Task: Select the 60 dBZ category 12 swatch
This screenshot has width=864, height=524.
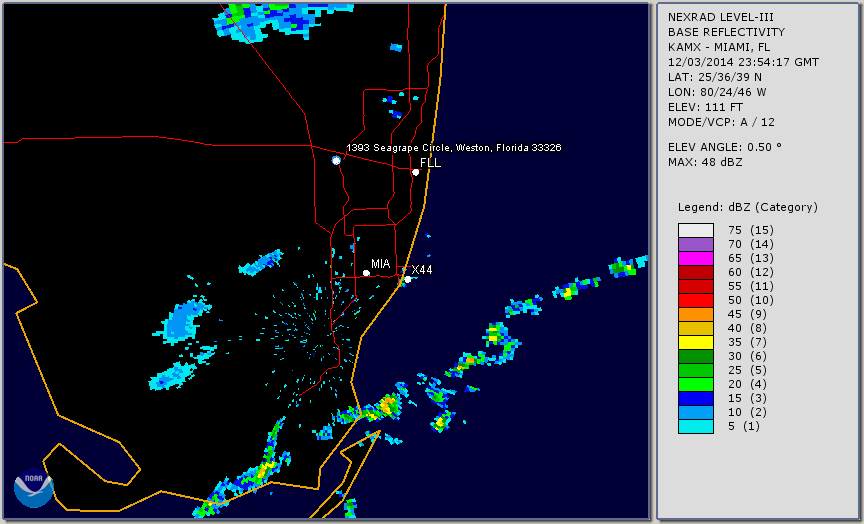Action: (x=696, y=272)
